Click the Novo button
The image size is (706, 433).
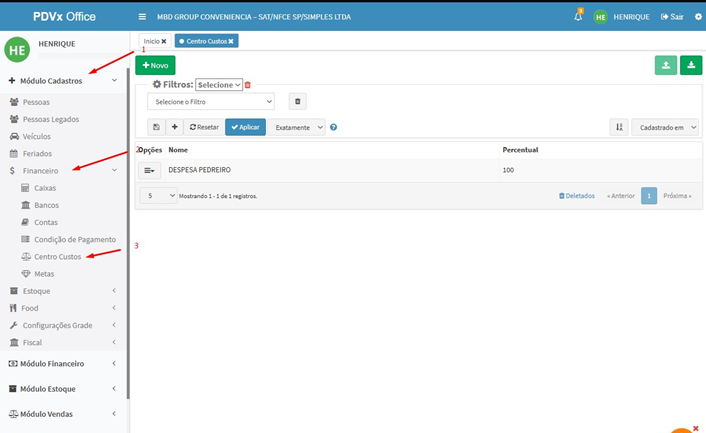(155, 65)
